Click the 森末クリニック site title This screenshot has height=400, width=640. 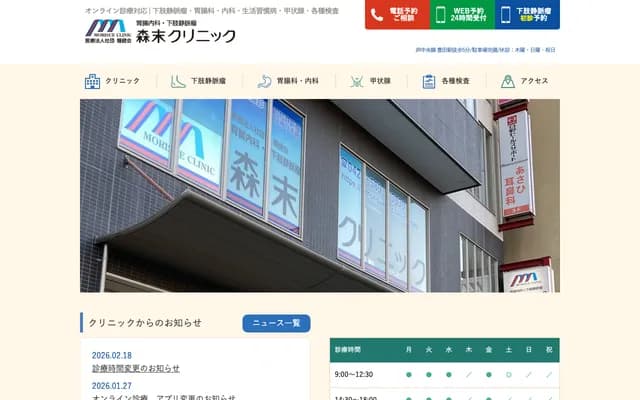click(186, 36)
